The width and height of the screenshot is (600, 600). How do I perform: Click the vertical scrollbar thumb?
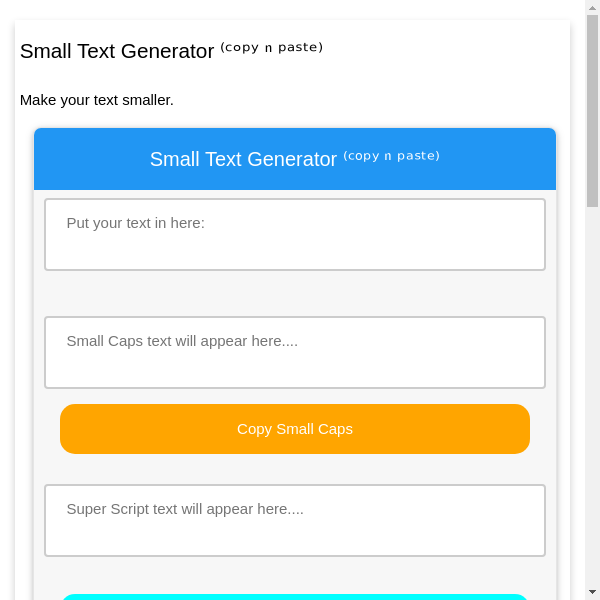(592, 110)
